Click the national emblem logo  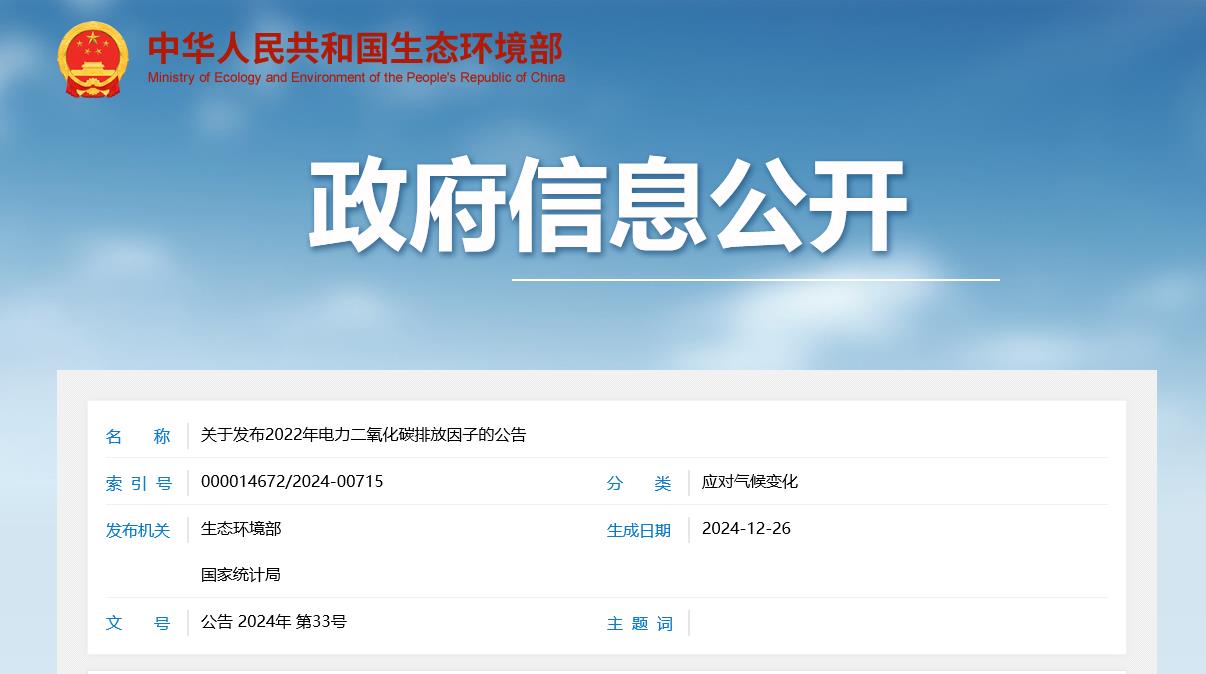[x=93, y=59]
